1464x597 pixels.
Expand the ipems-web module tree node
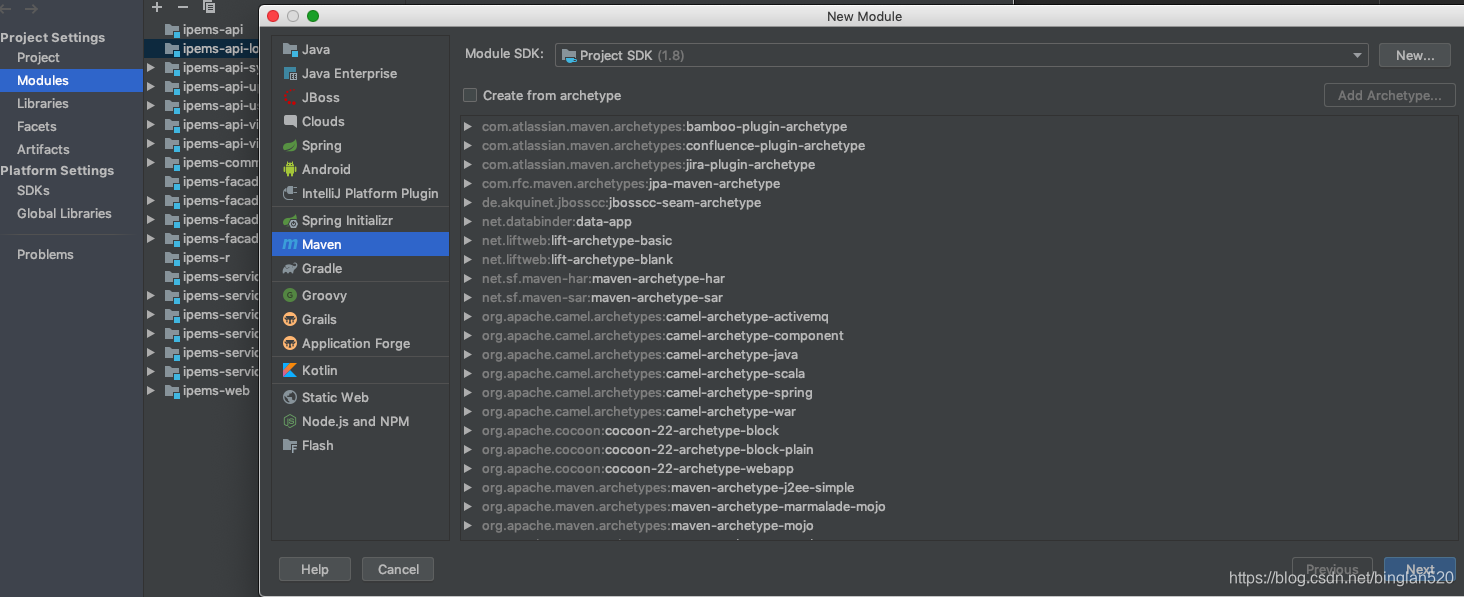tap(151, 391)
